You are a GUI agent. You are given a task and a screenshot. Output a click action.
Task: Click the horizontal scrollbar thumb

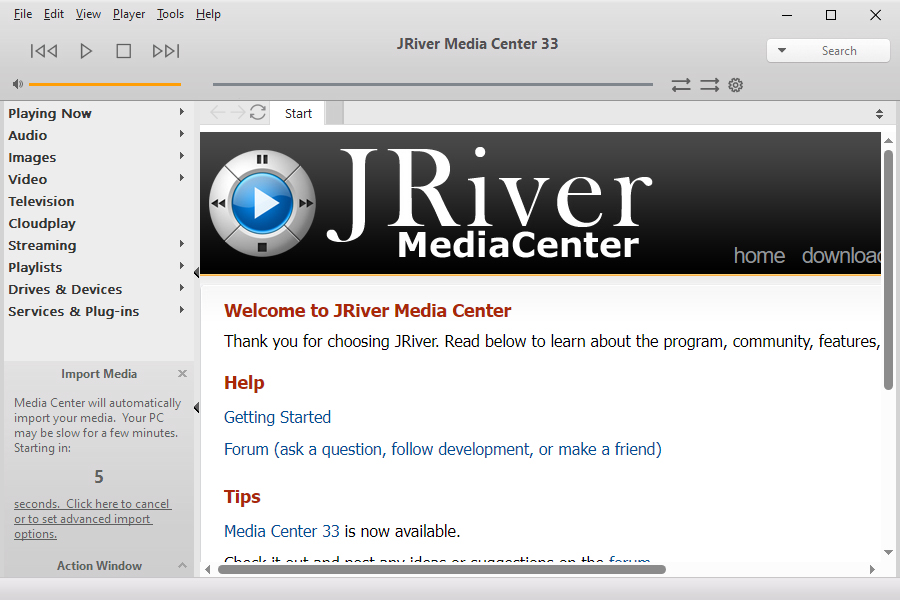[441, 570]
